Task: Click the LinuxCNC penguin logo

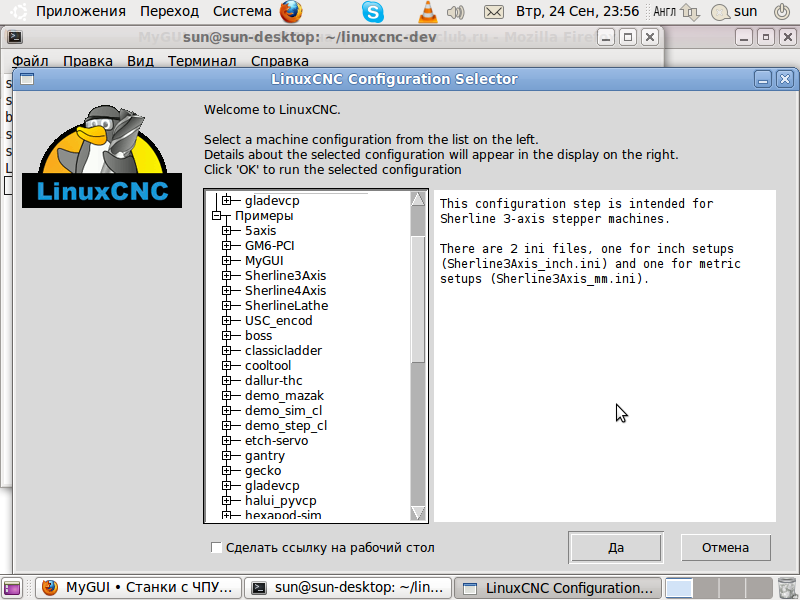Action: pos(102,156)
